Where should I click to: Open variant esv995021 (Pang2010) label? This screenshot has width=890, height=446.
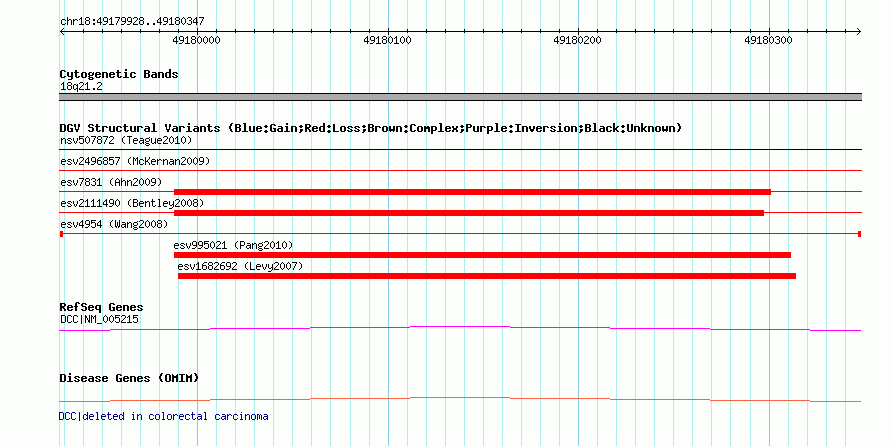233,246
